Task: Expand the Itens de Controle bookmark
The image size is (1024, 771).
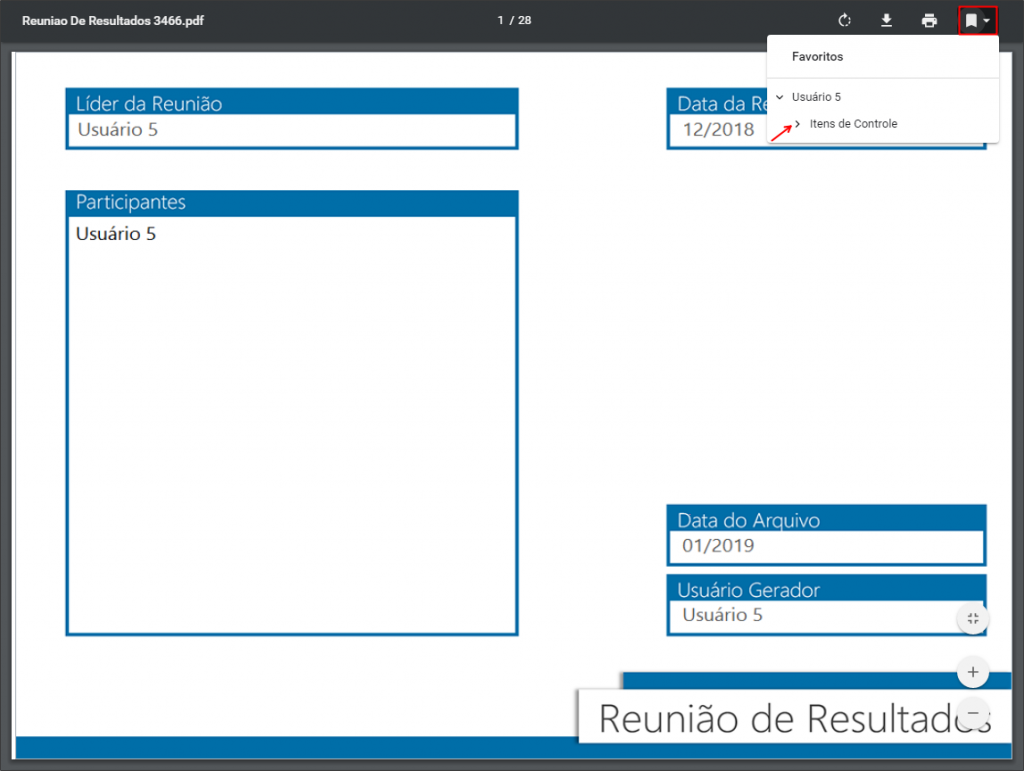Action: (797, 123)
